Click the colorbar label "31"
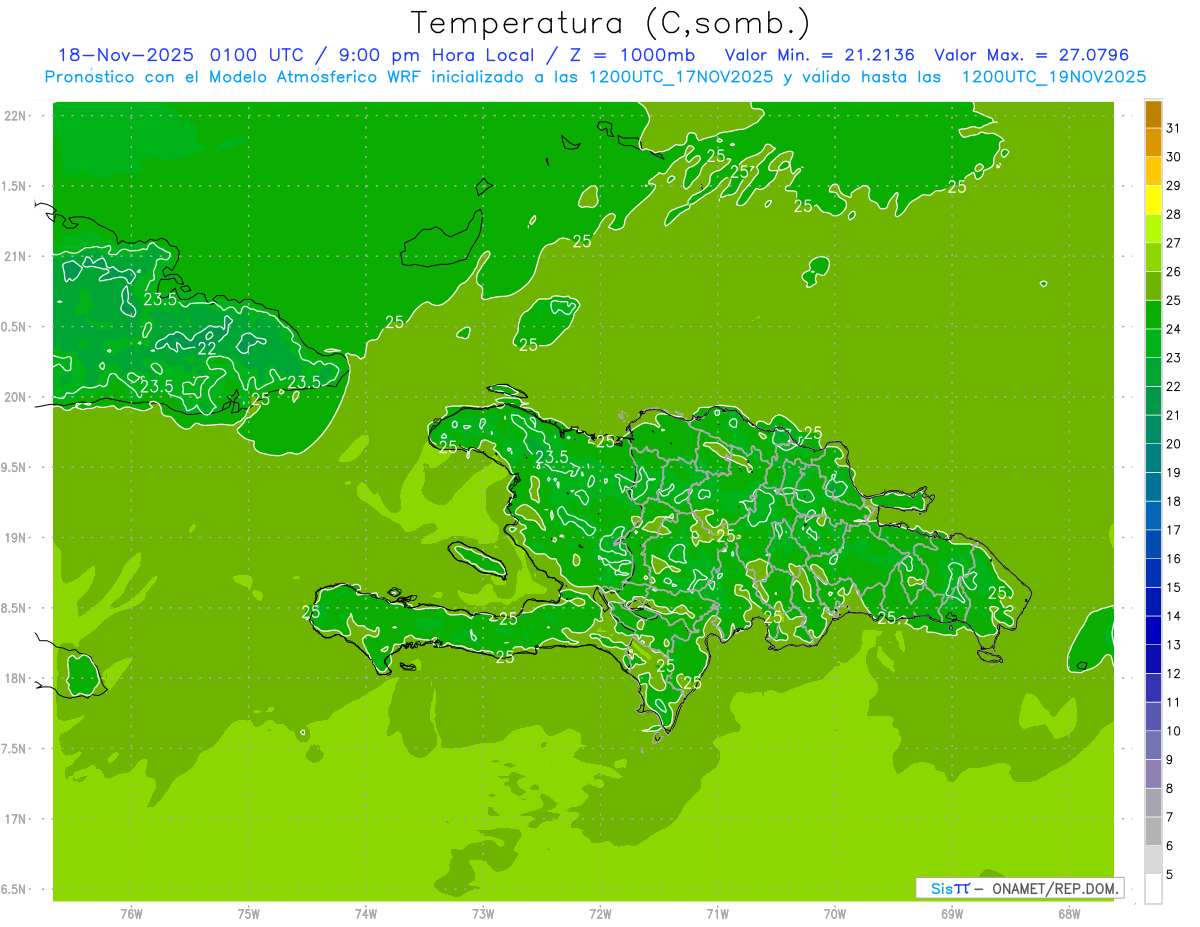The image size is (1200, 927). pyautogui.click(x=1173, y=128)
